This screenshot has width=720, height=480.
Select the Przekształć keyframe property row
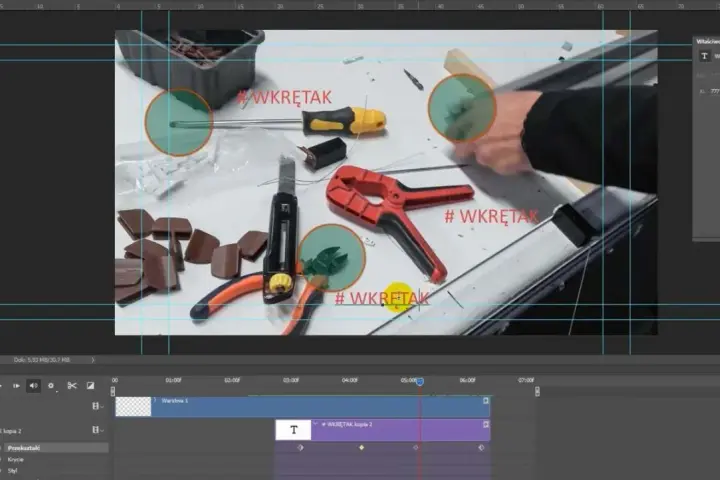[x=55, y=448]
